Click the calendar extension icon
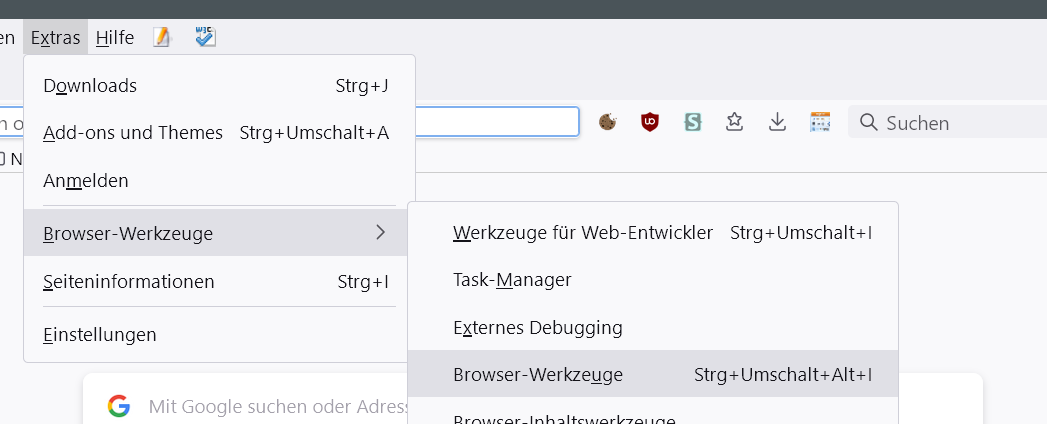This screenshot has width=1047, height=424. pos(820,122)
